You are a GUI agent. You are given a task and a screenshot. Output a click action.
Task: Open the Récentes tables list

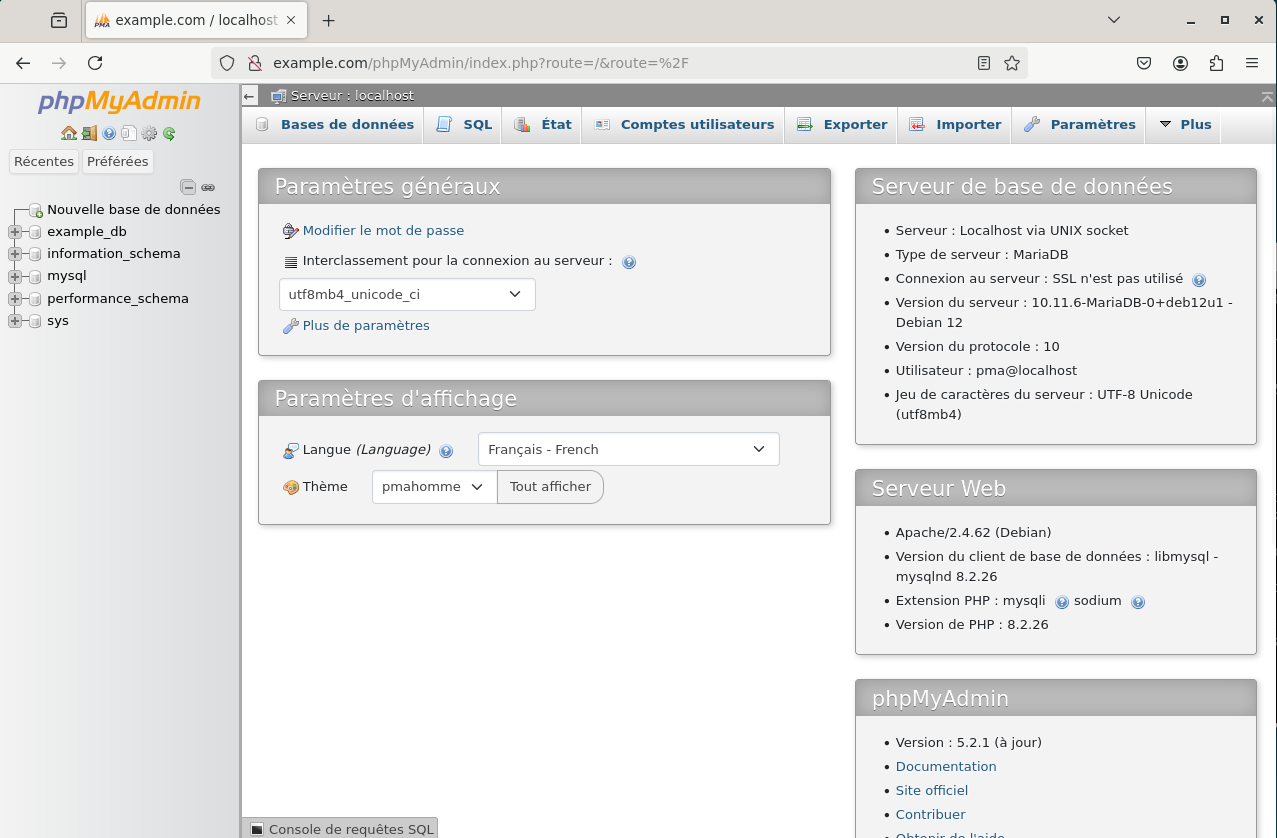(x=44, y=162)
